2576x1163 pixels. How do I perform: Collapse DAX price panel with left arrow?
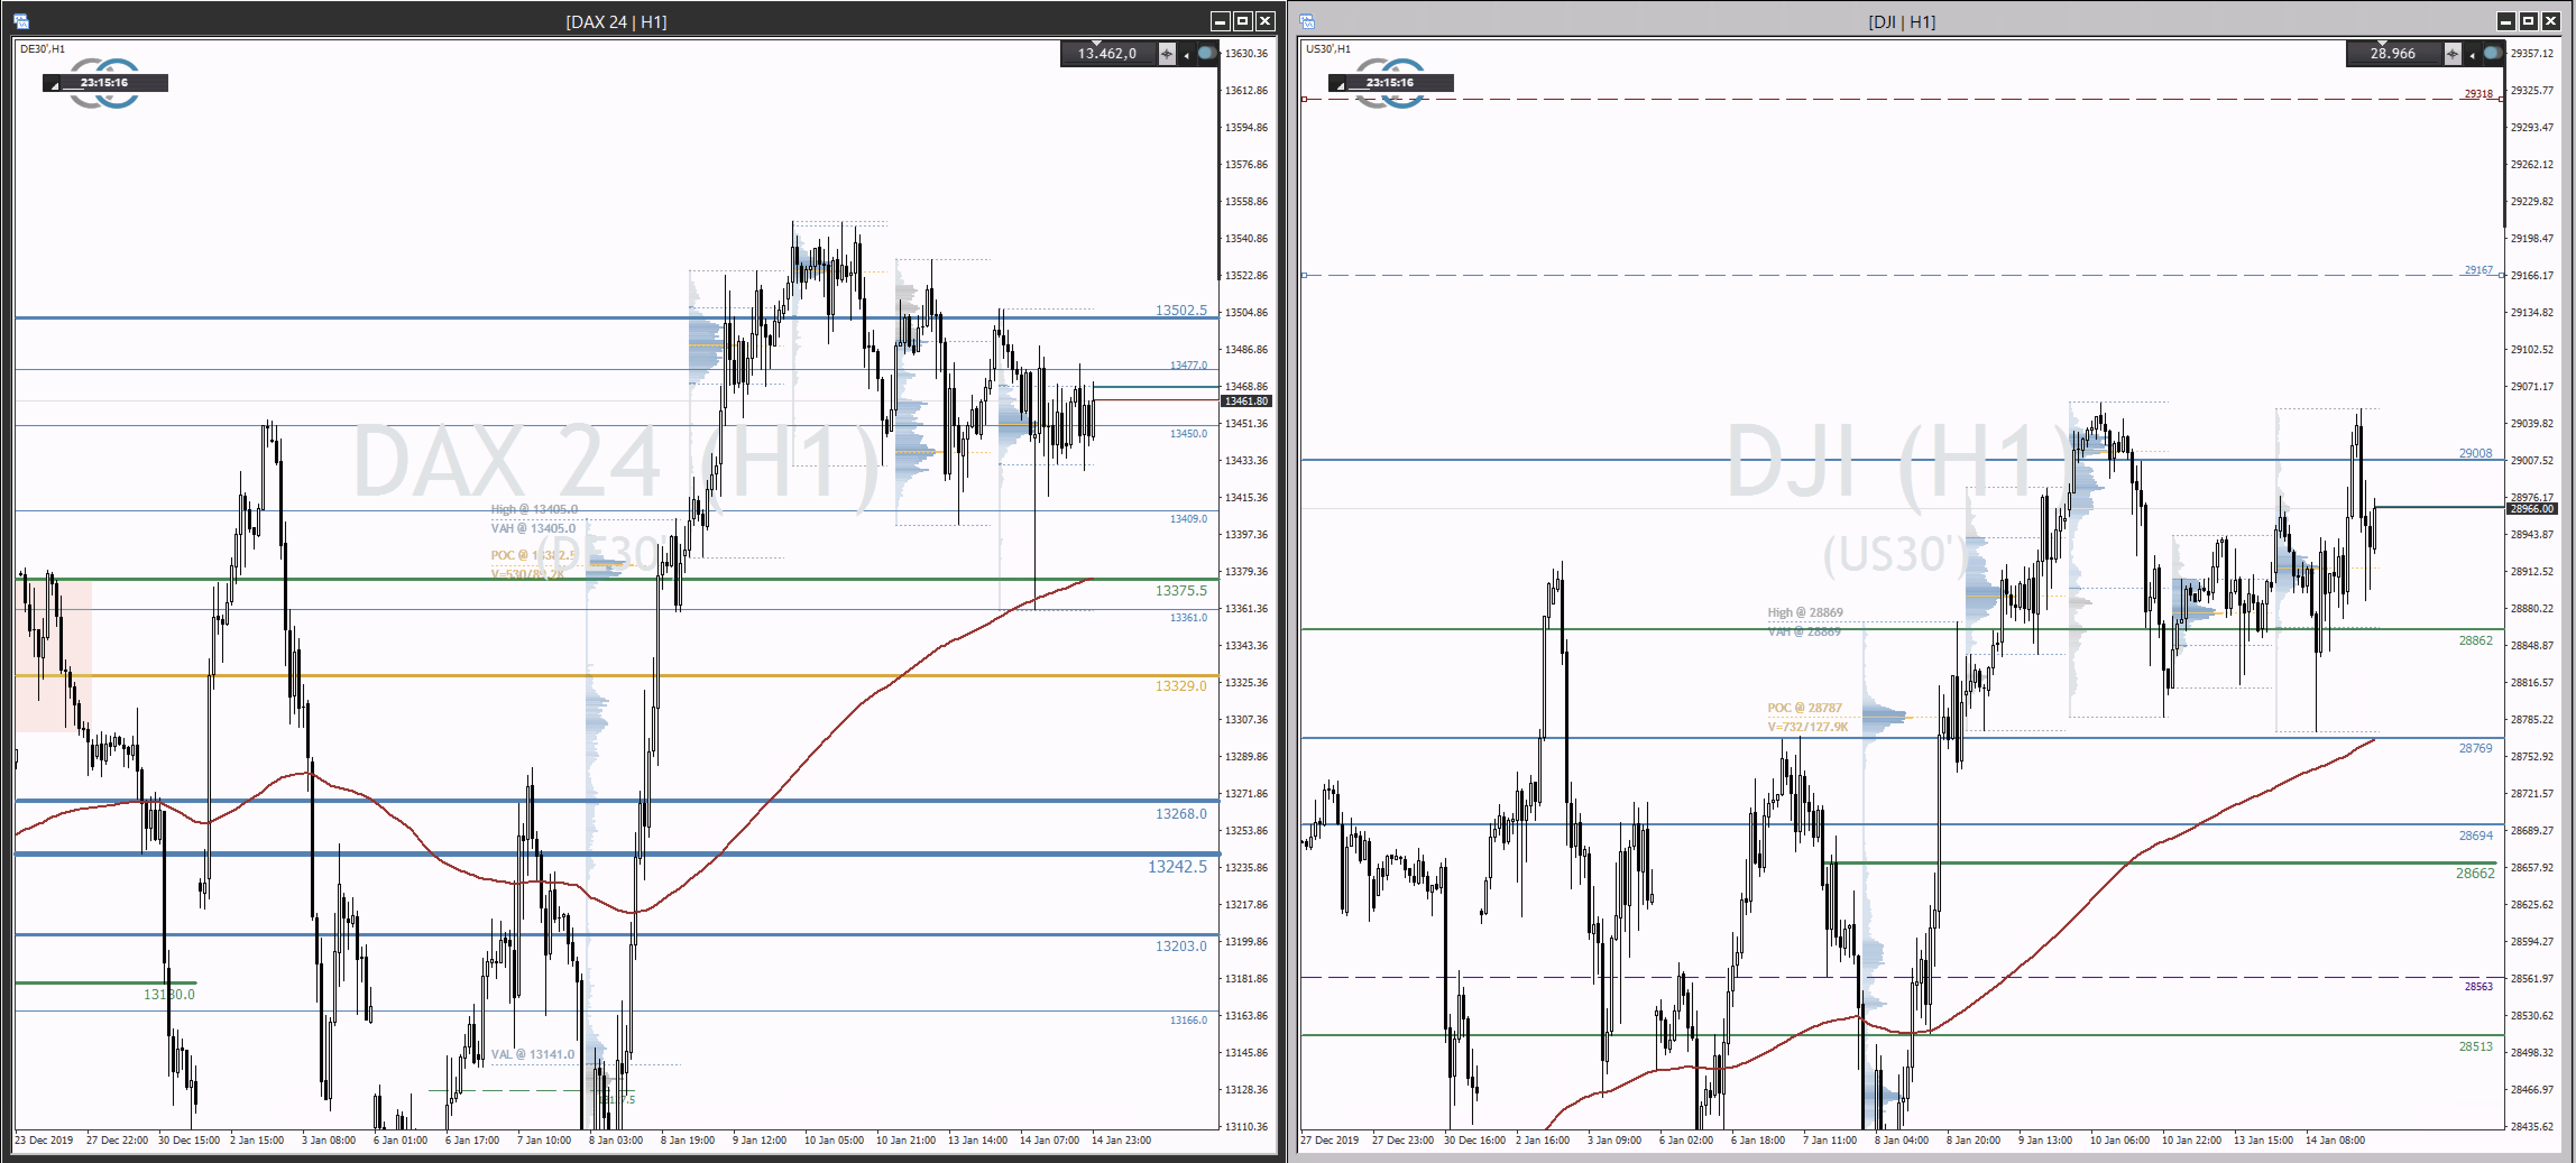[x=1187, y=55]
